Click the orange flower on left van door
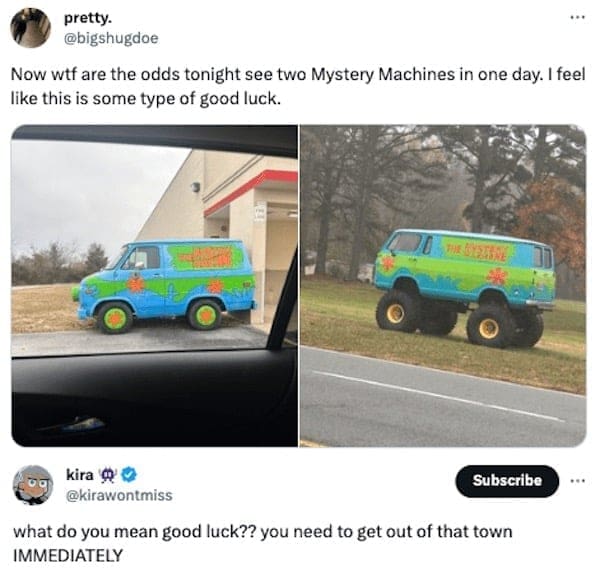Screen dimensions: 600x577 135,284
